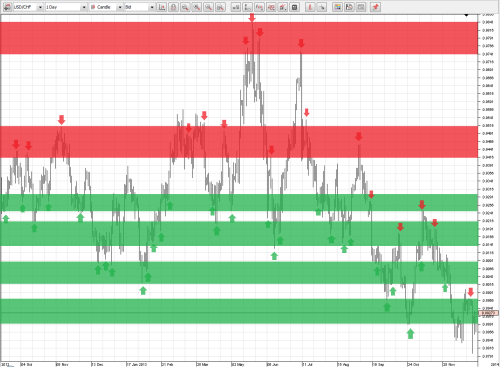Click the lowest green up arrow marker

point(410,334)
